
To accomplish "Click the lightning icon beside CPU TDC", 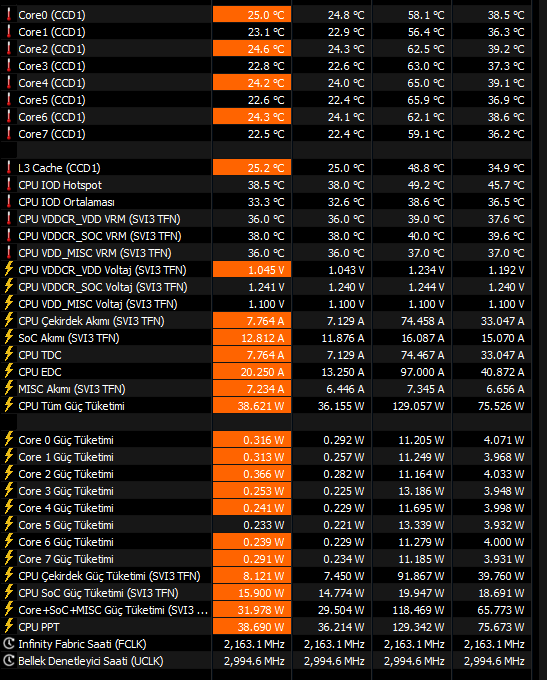I will (8, 355).
